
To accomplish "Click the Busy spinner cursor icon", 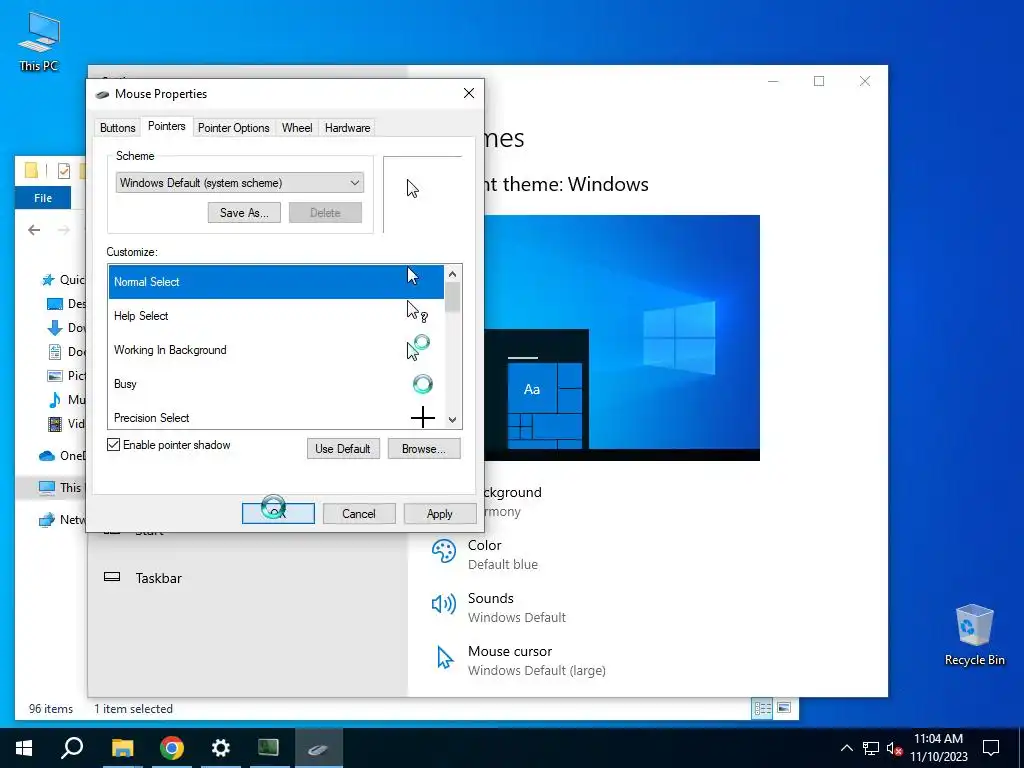I will (423, 384).
